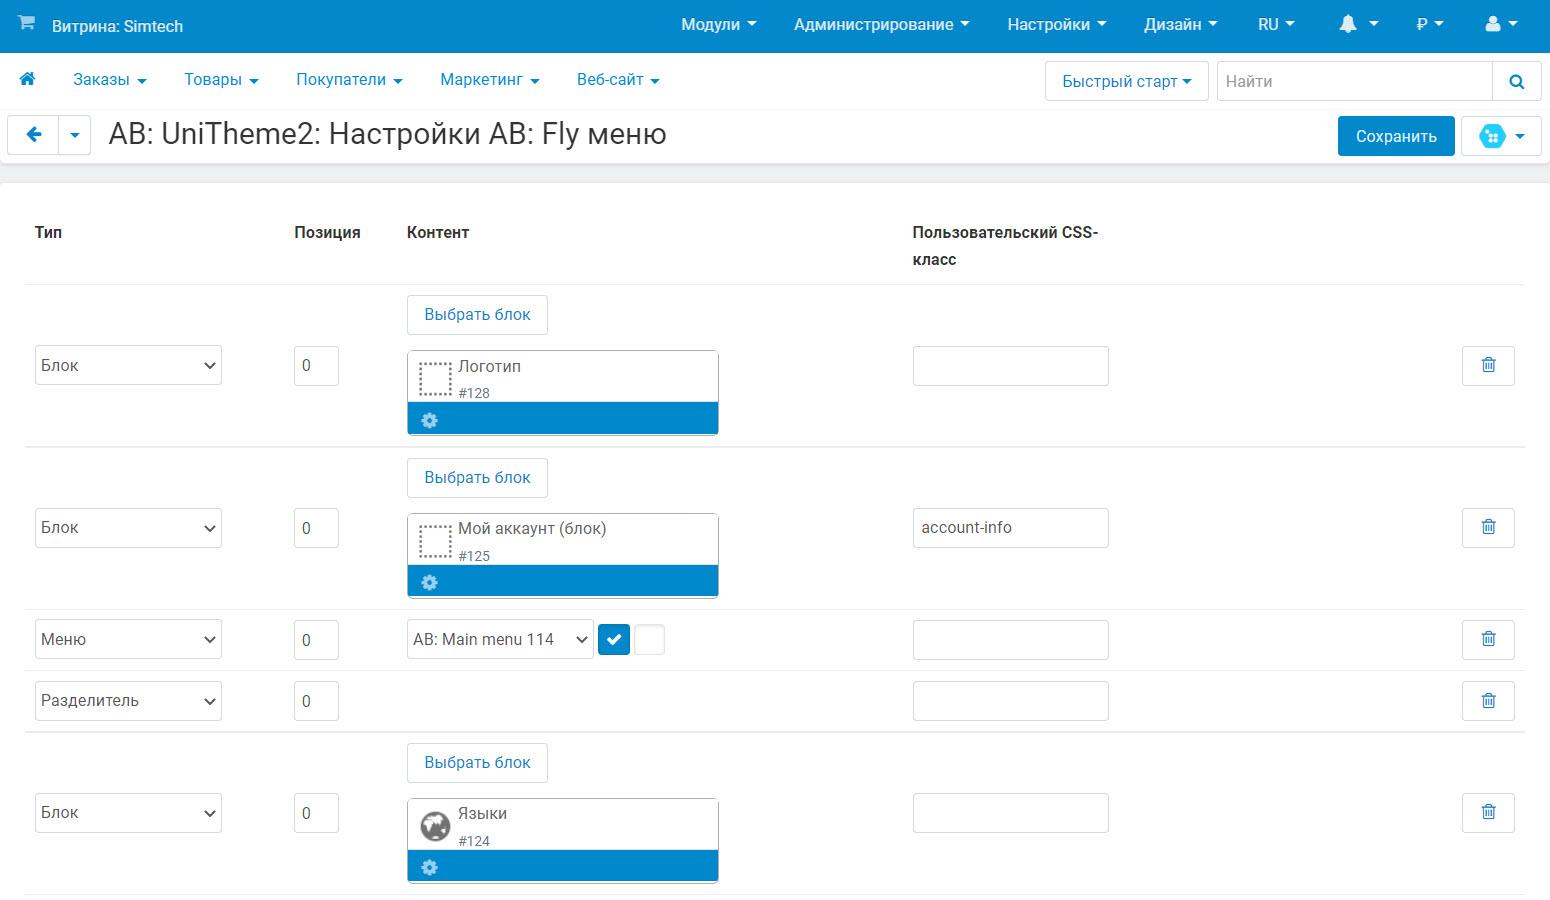The width and height of the screenshot is (1550, 900).
Task: Delete the Меню row
Action: [1488, 639]
